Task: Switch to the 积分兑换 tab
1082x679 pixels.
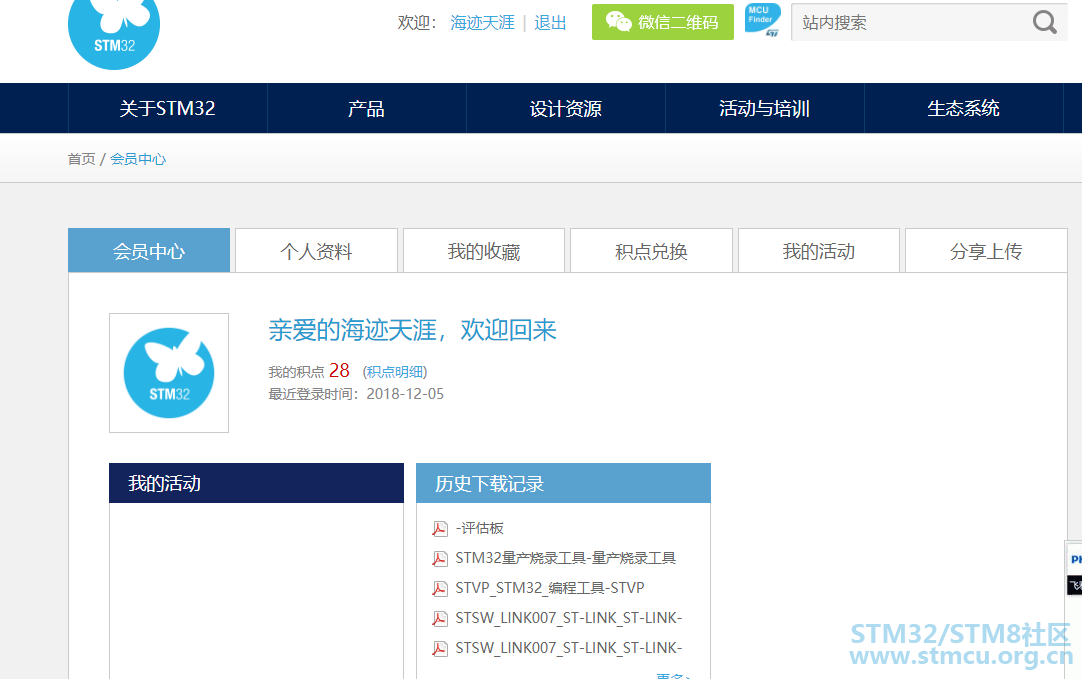Action: pos(651,250)
